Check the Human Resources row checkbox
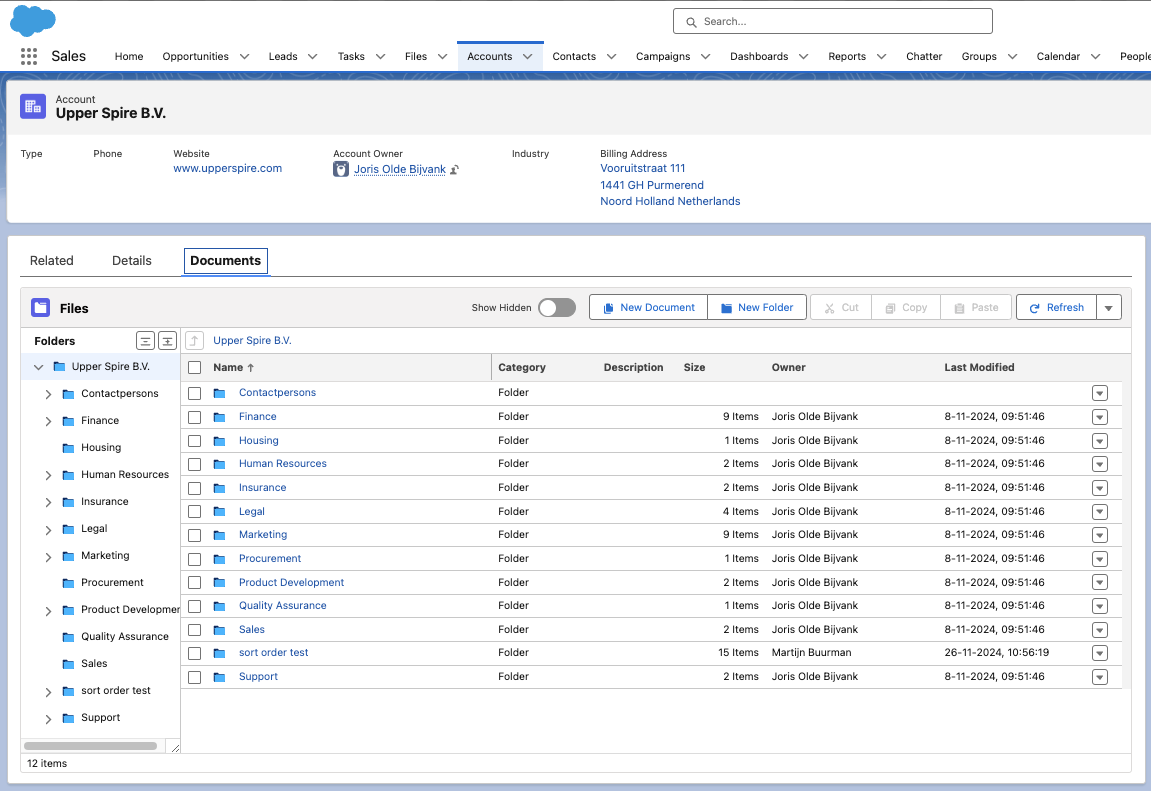 pyautogui.click(x=195, y=464)
